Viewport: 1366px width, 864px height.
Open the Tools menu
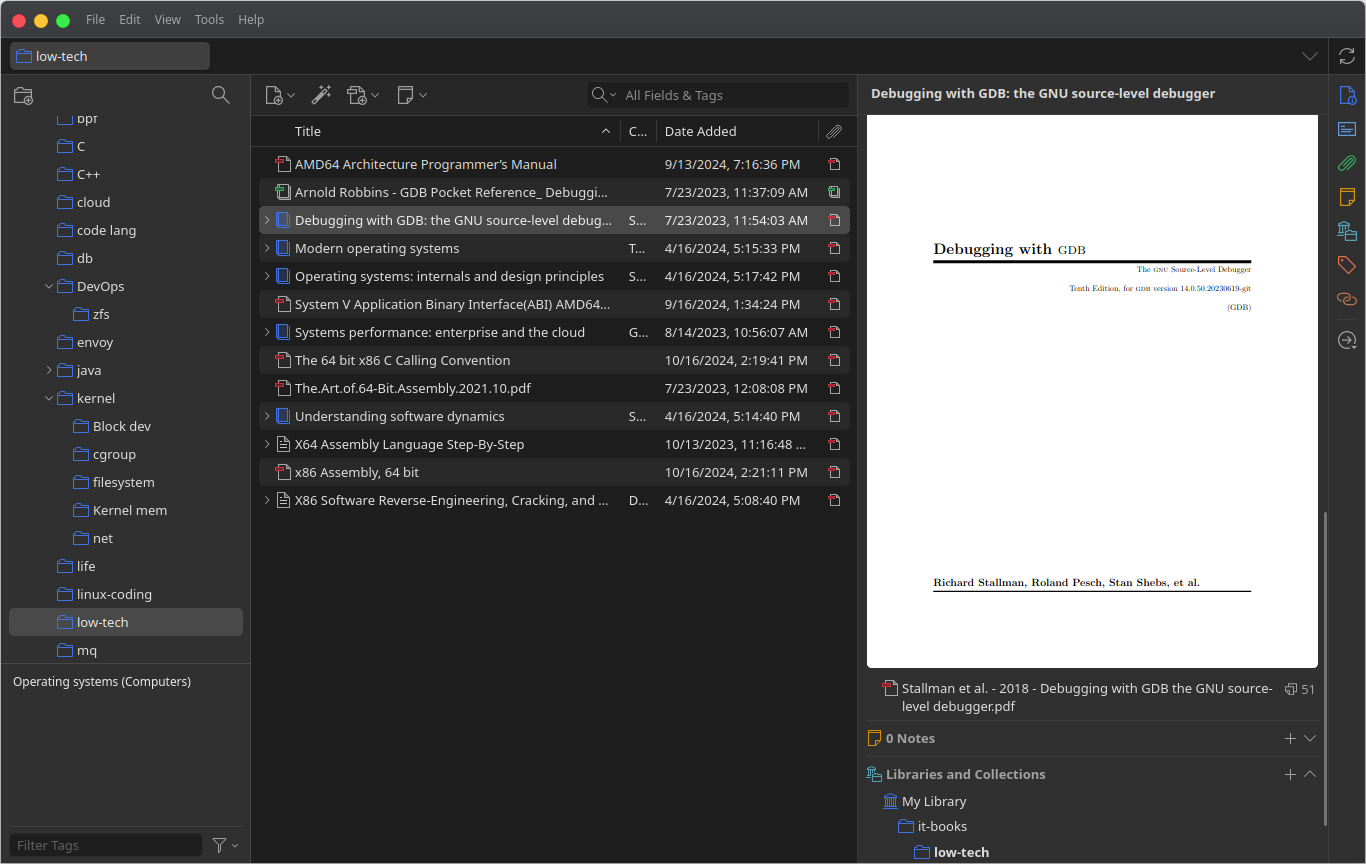(209, 19)
